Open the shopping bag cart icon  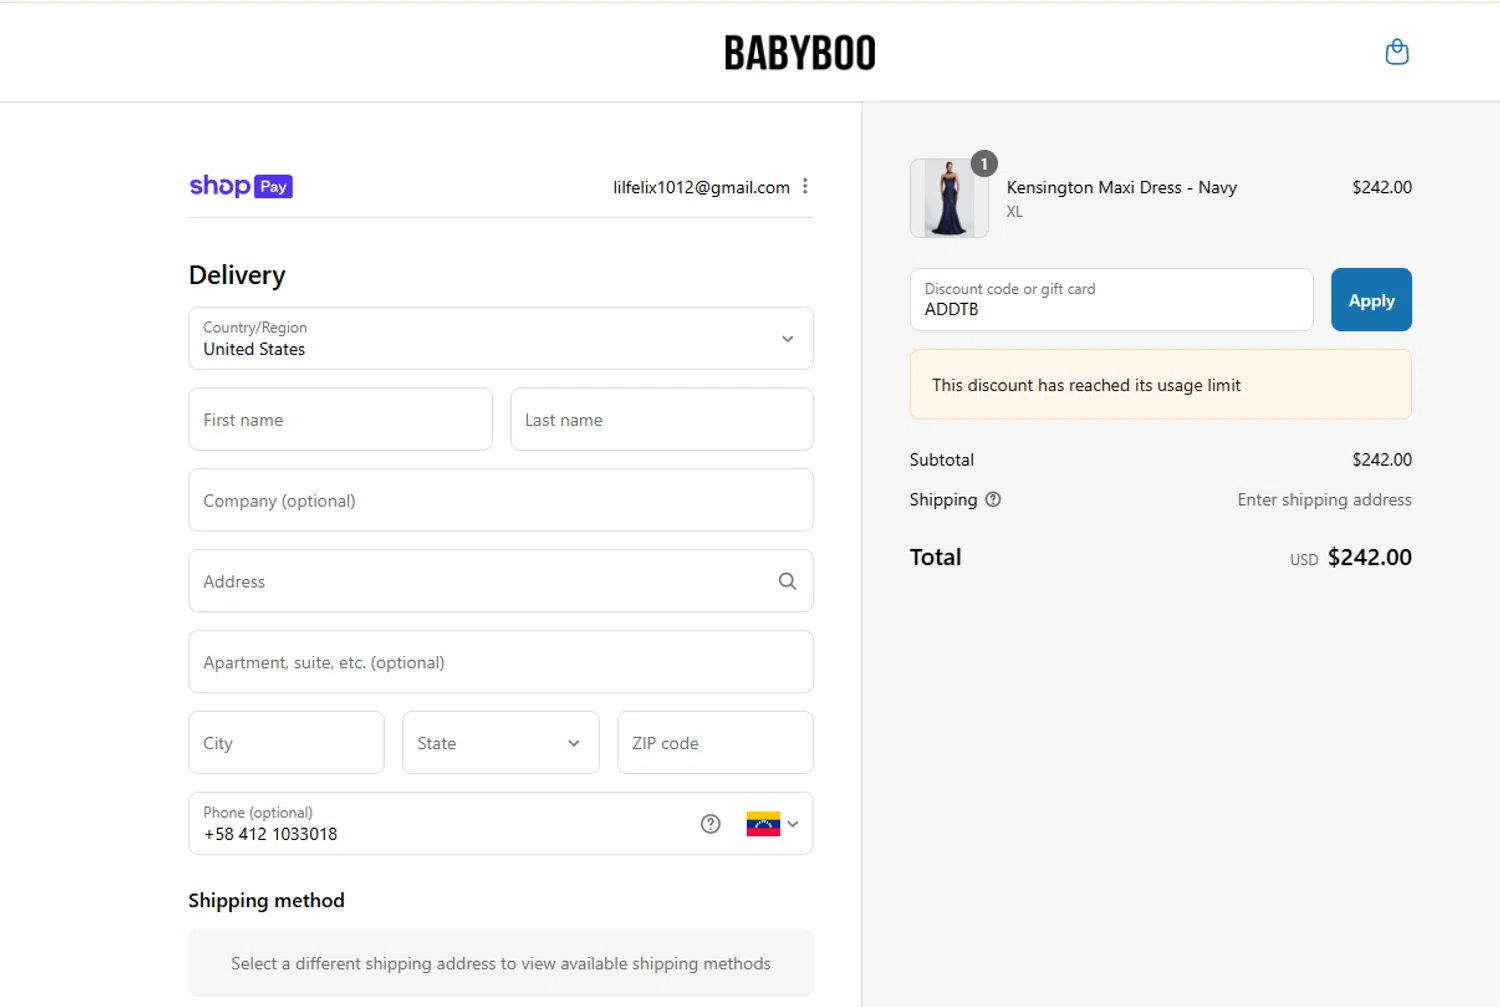coord(1397,52)
